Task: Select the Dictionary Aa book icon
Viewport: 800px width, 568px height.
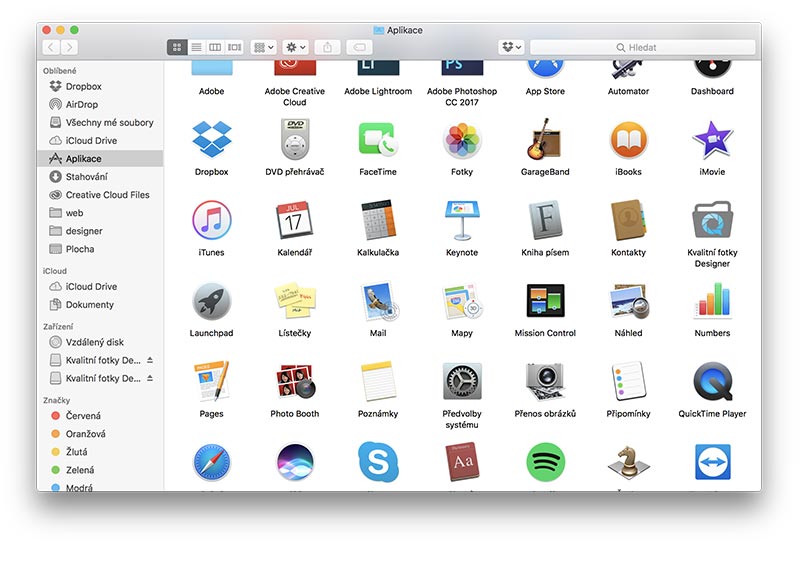Action: (x=462, y=462)
